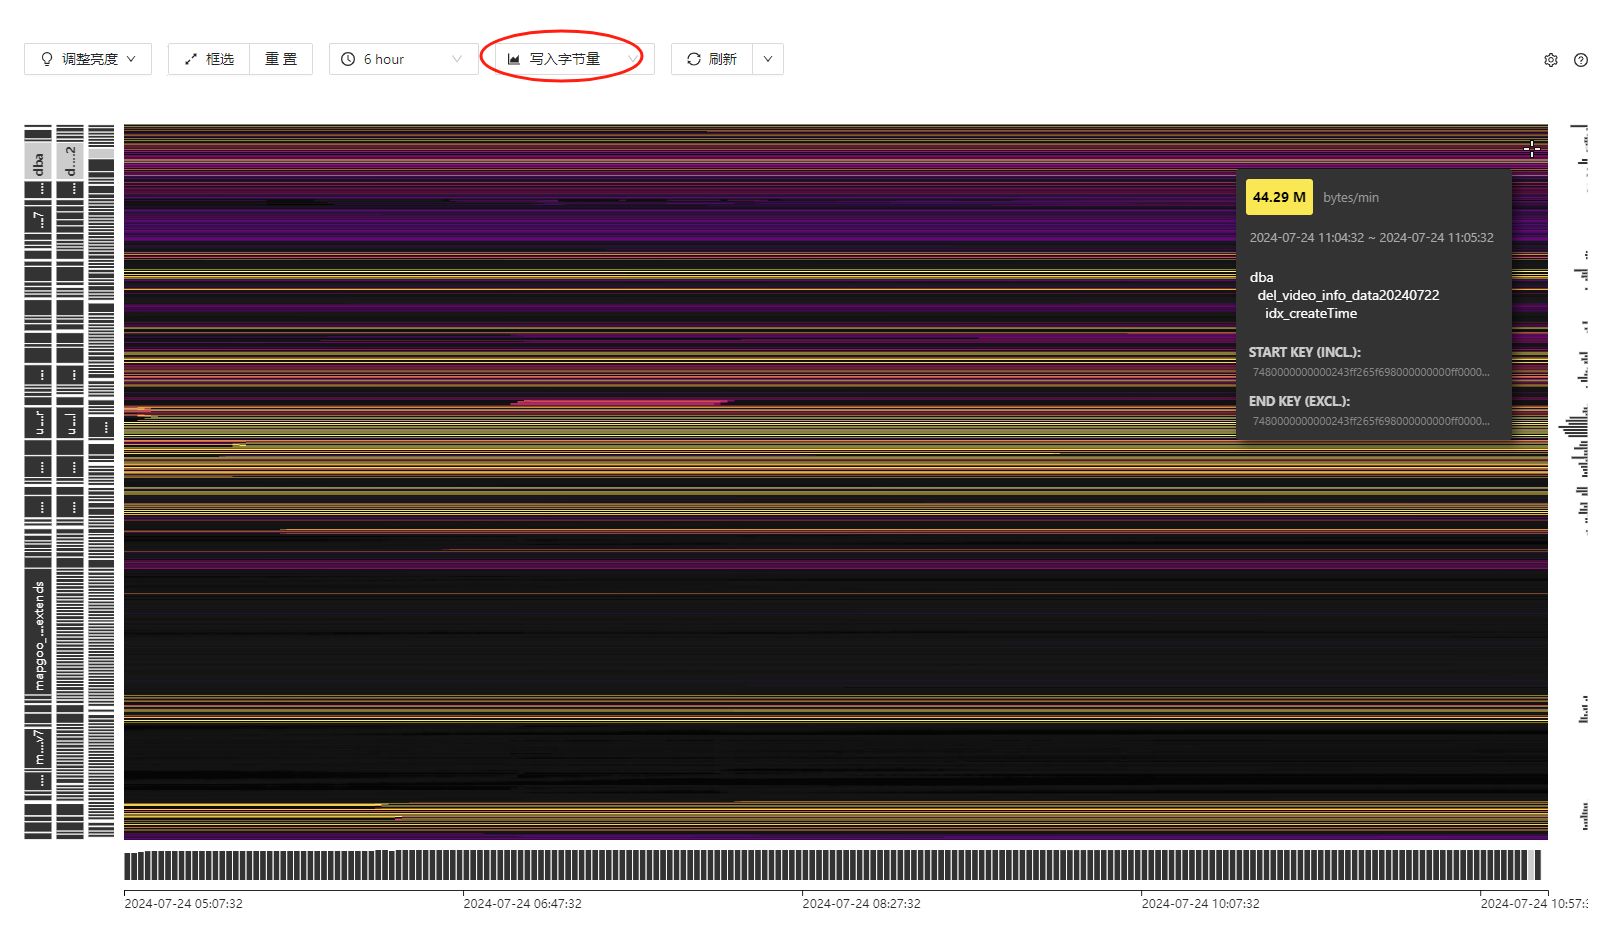Click the help question mark icon
The height and width of the screenshot is (929, 1612).
point(1580,60)
